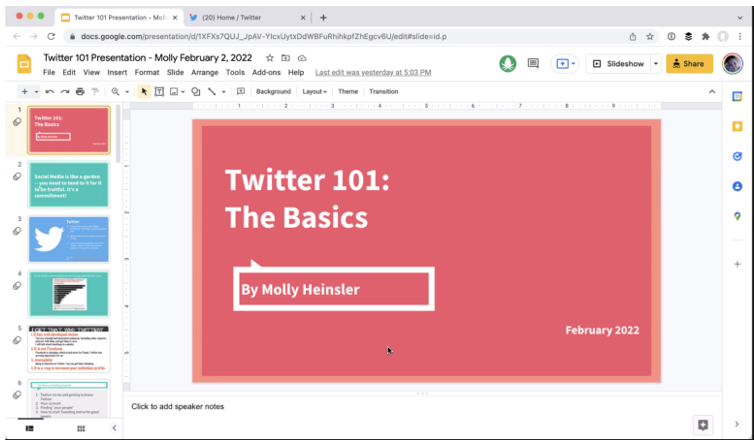Open a new Chrome tab

click(323, 18)
